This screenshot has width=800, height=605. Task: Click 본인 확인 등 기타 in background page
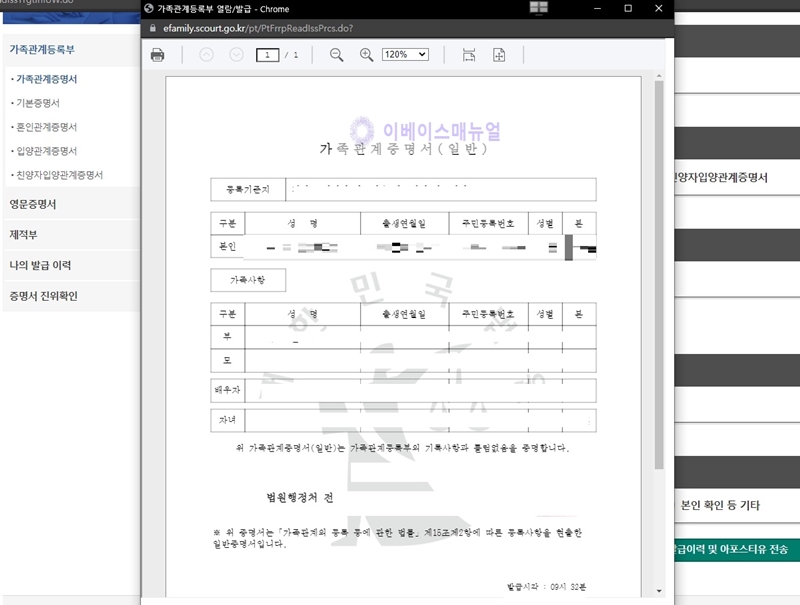[720, 505]
